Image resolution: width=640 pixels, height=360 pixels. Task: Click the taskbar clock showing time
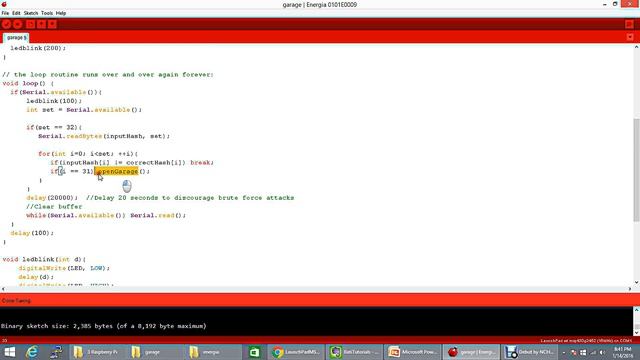pyautogui.click(x=622, y=352)
